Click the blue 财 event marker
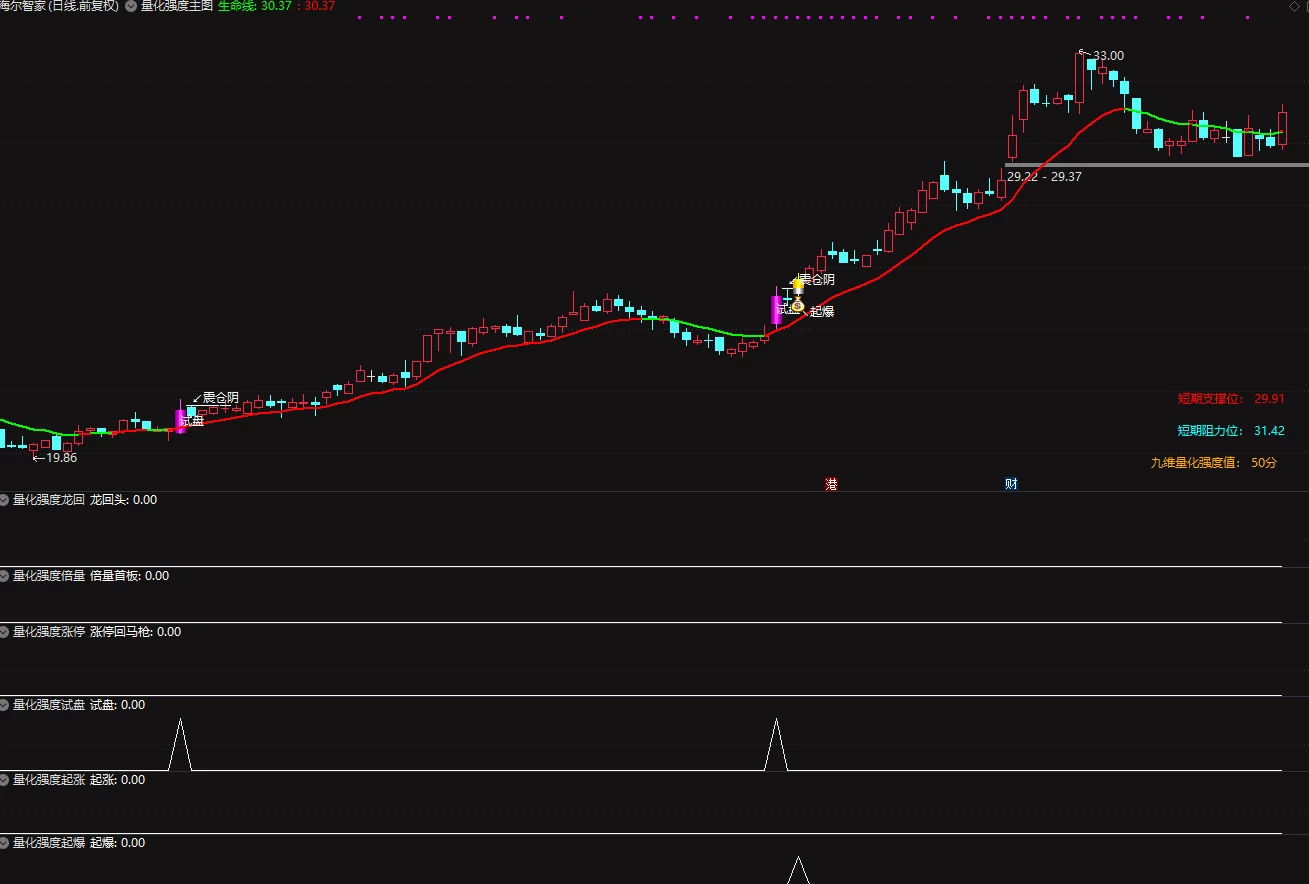This screenshot has width=1309, height=884. point(1011,484)
